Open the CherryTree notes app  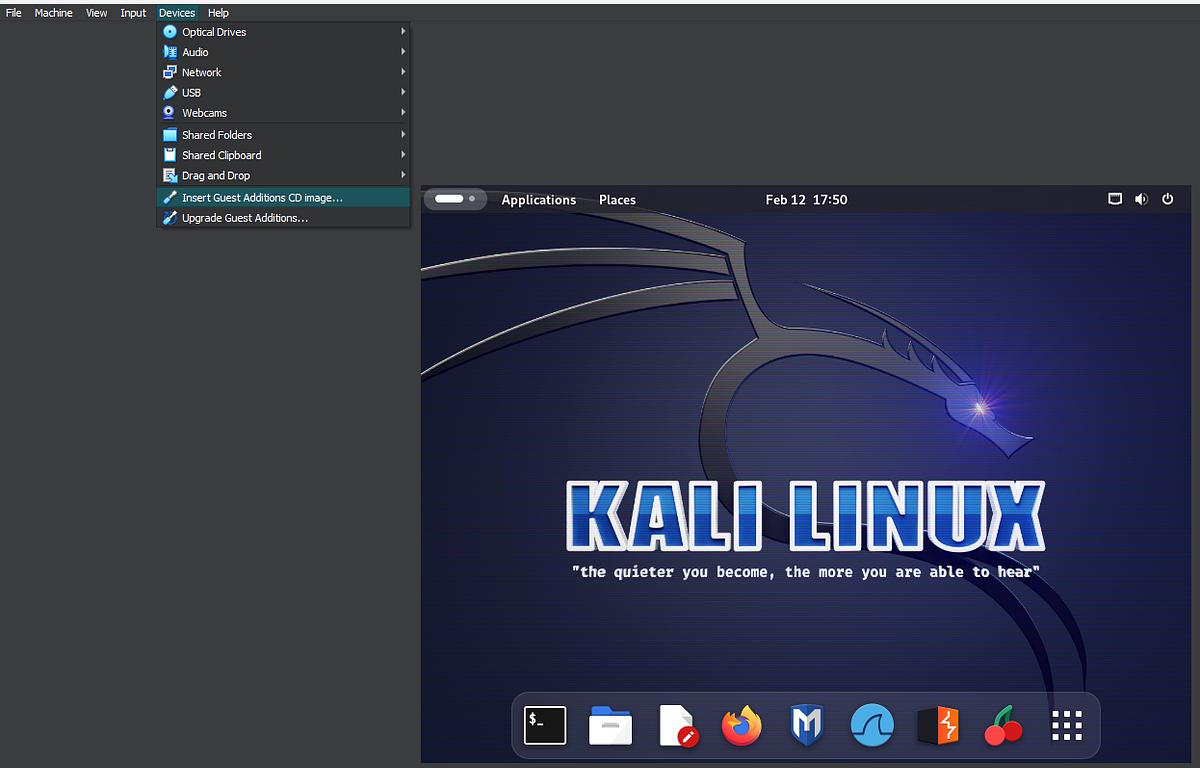pyautogui.click(x=1003, y=726)
